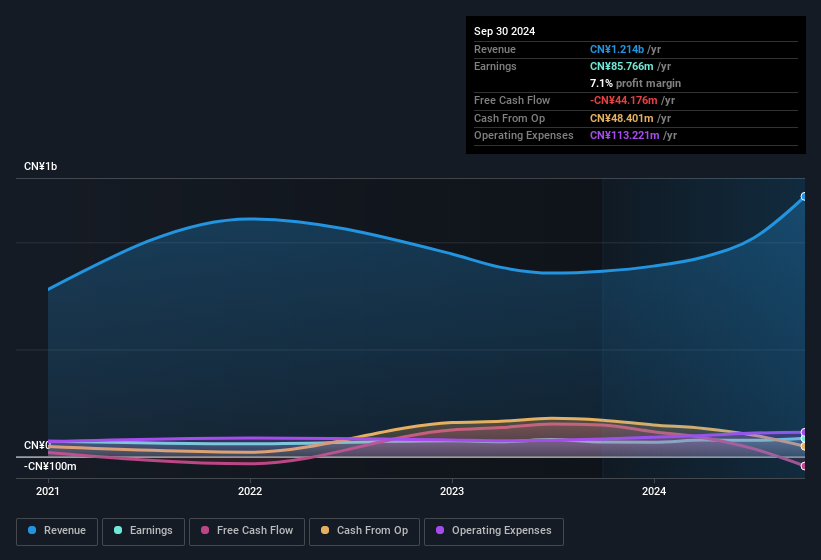Toggle the Free Cash Flow legend button

(247, 531)
